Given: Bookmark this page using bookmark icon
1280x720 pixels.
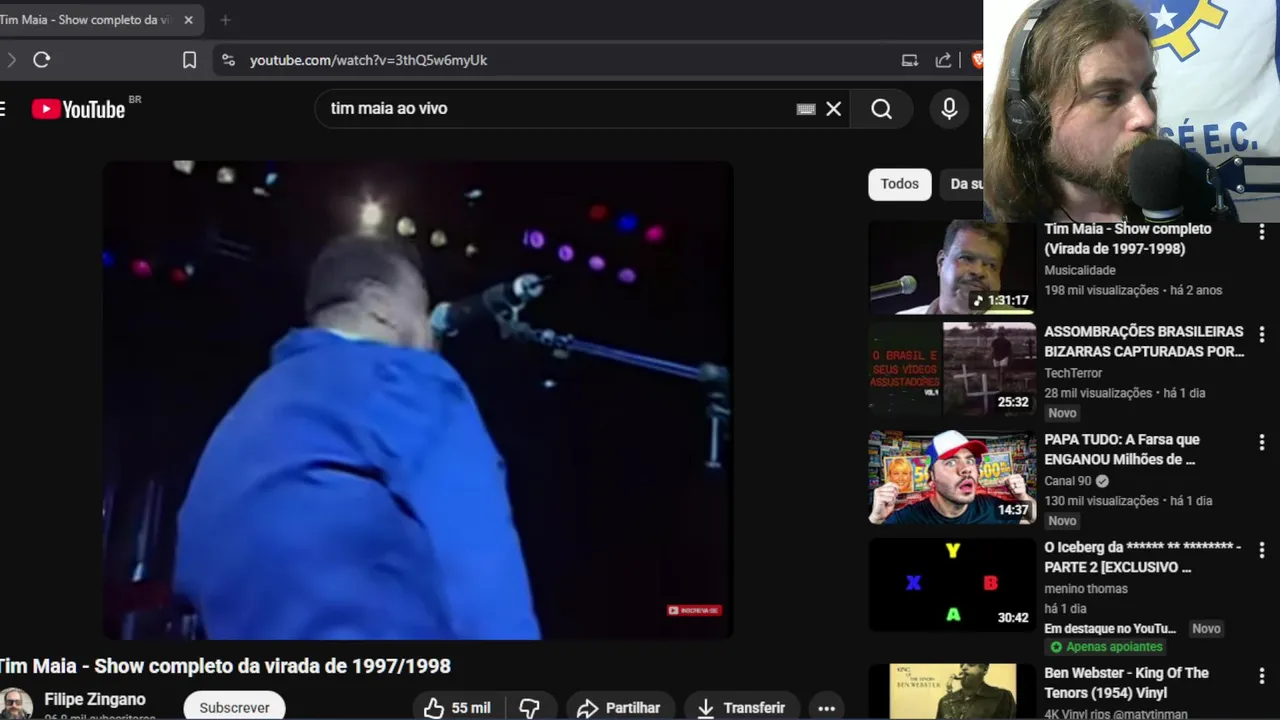Looking at the screenshot, I should [189, 60].
